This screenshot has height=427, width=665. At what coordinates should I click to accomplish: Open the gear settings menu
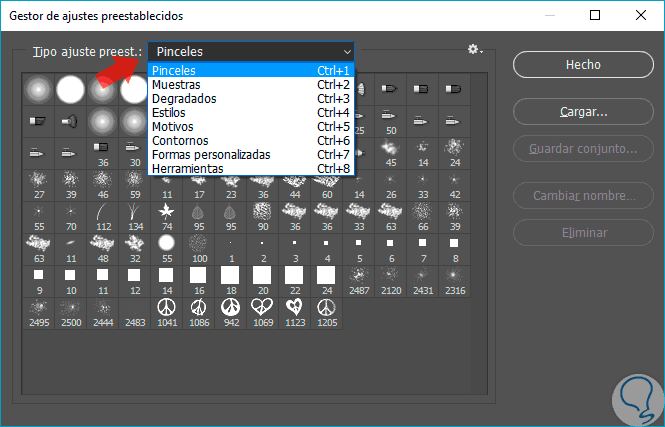click(474, 50)
